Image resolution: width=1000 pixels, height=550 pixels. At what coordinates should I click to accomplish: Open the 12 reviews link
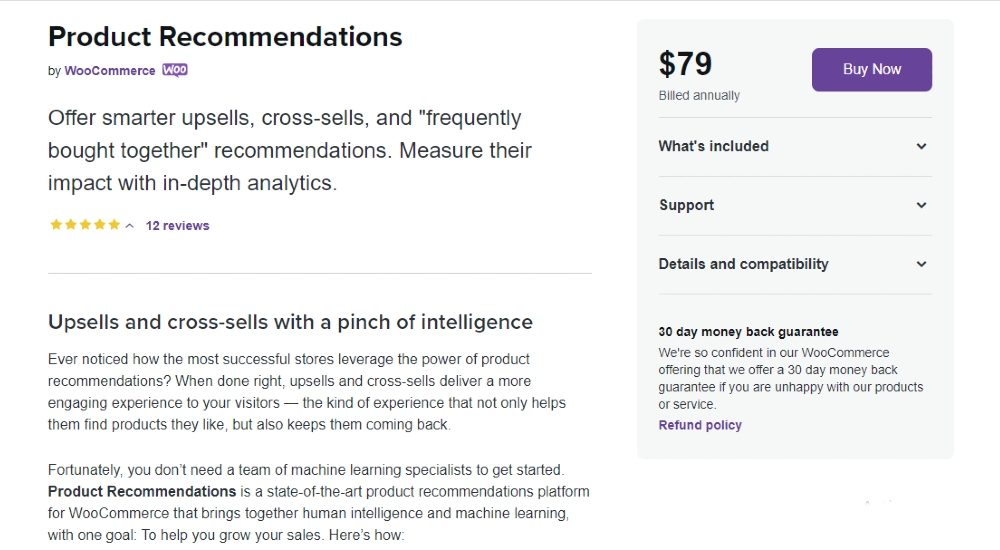pos(177,226)
